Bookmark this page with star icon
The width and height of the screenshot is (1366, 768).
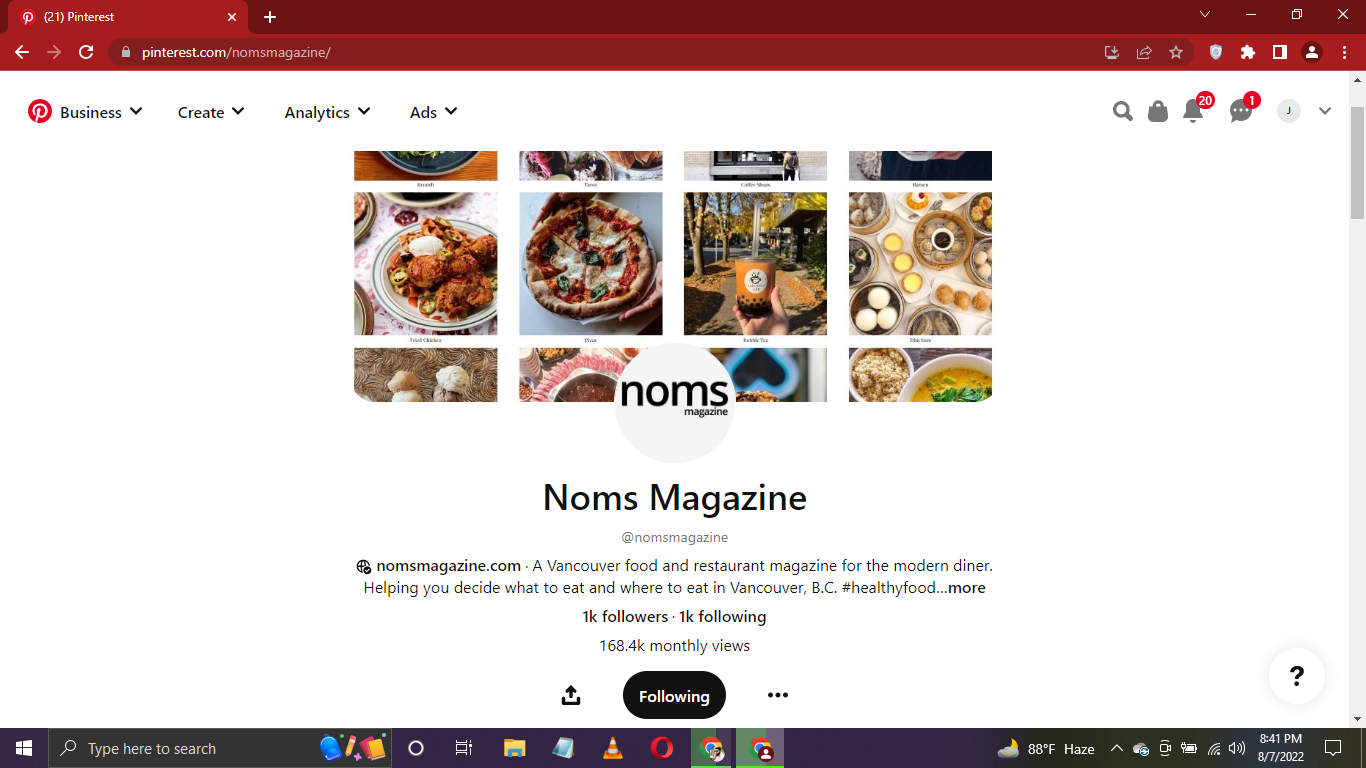(1176, 52)
